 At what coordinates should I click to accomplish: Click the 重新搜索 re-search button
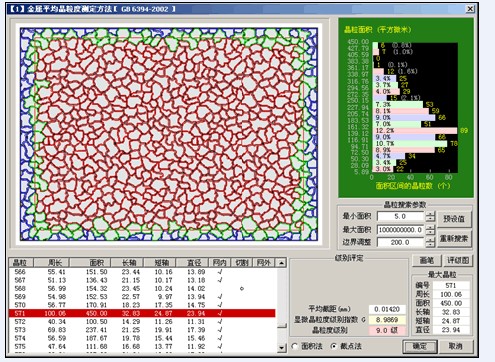tap(454, 239)
